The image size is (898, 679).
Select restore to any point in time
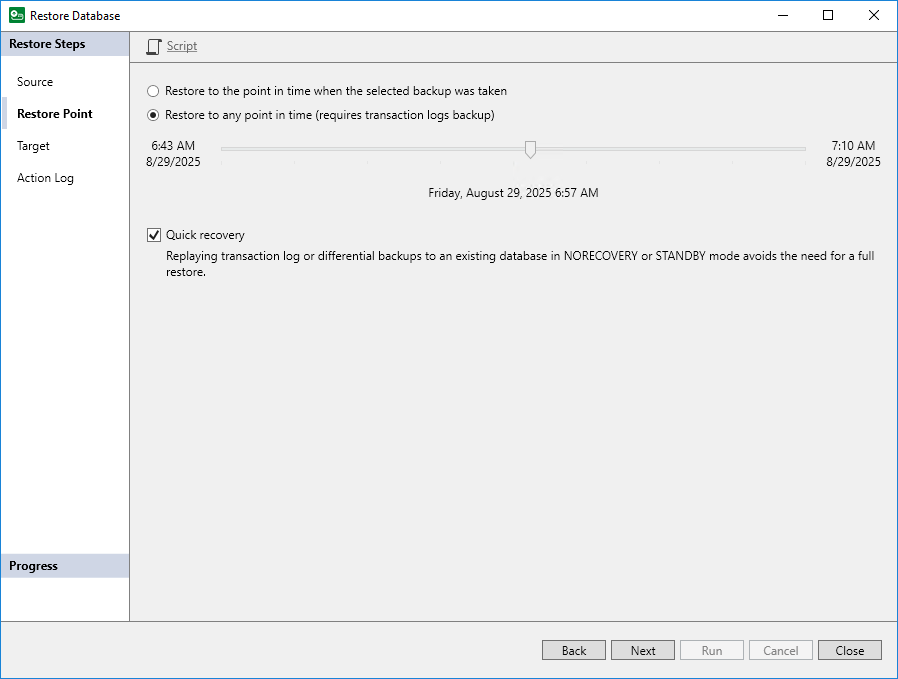coord(153,115)
